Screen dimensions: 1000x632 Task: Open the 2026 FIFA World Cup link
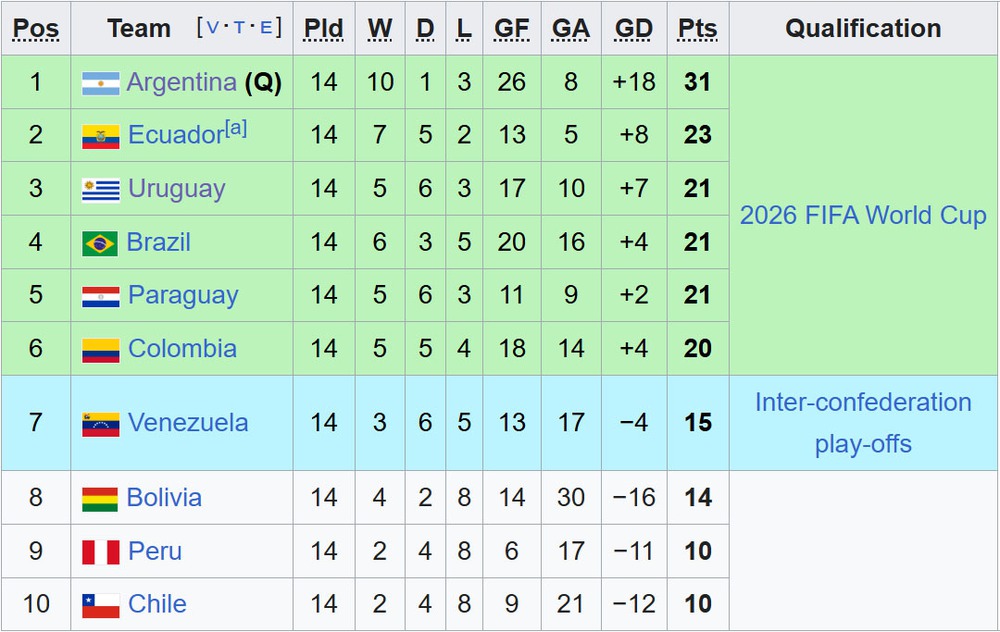pyautogui.click(x=863, y=215)
